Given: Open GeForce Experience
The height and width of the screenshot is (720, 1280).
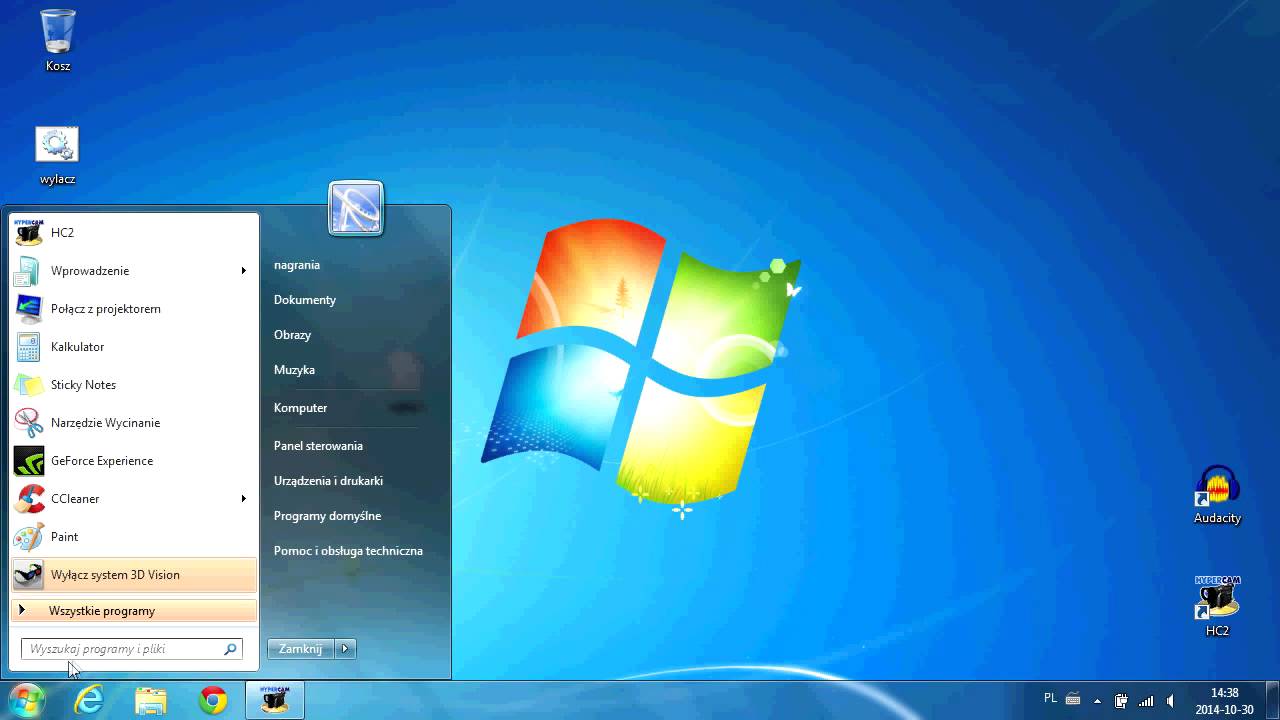Looking at the screenshot, I should click(134, 461).
